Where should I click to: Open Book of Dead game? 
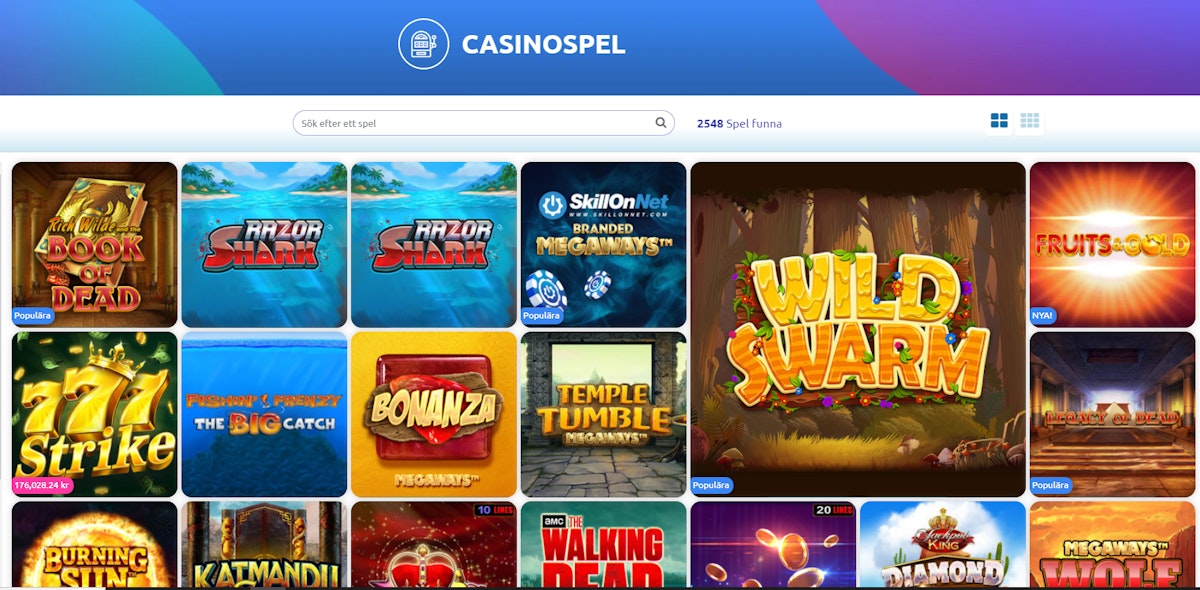point(94,245)
